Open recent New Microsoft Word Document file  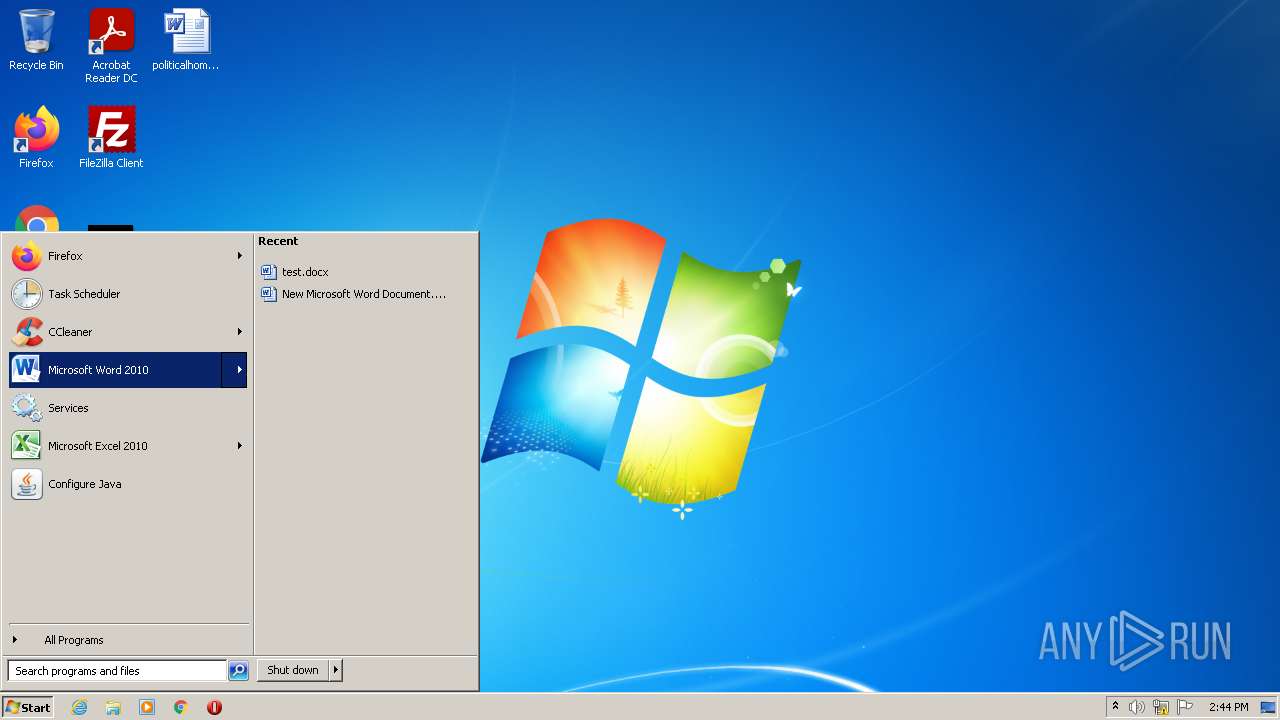(354, 294)
